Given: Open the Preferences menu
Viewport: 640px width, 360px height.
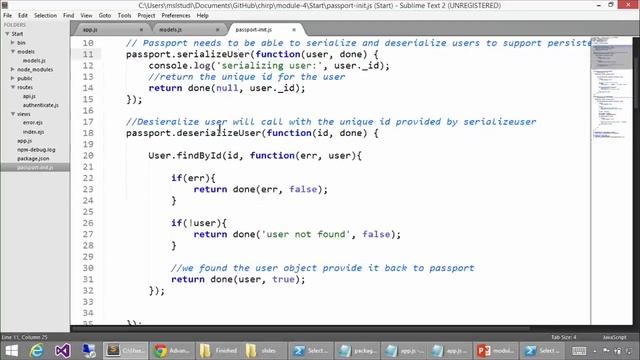Looking at the screenshot, I should click(x=176, y=16).
